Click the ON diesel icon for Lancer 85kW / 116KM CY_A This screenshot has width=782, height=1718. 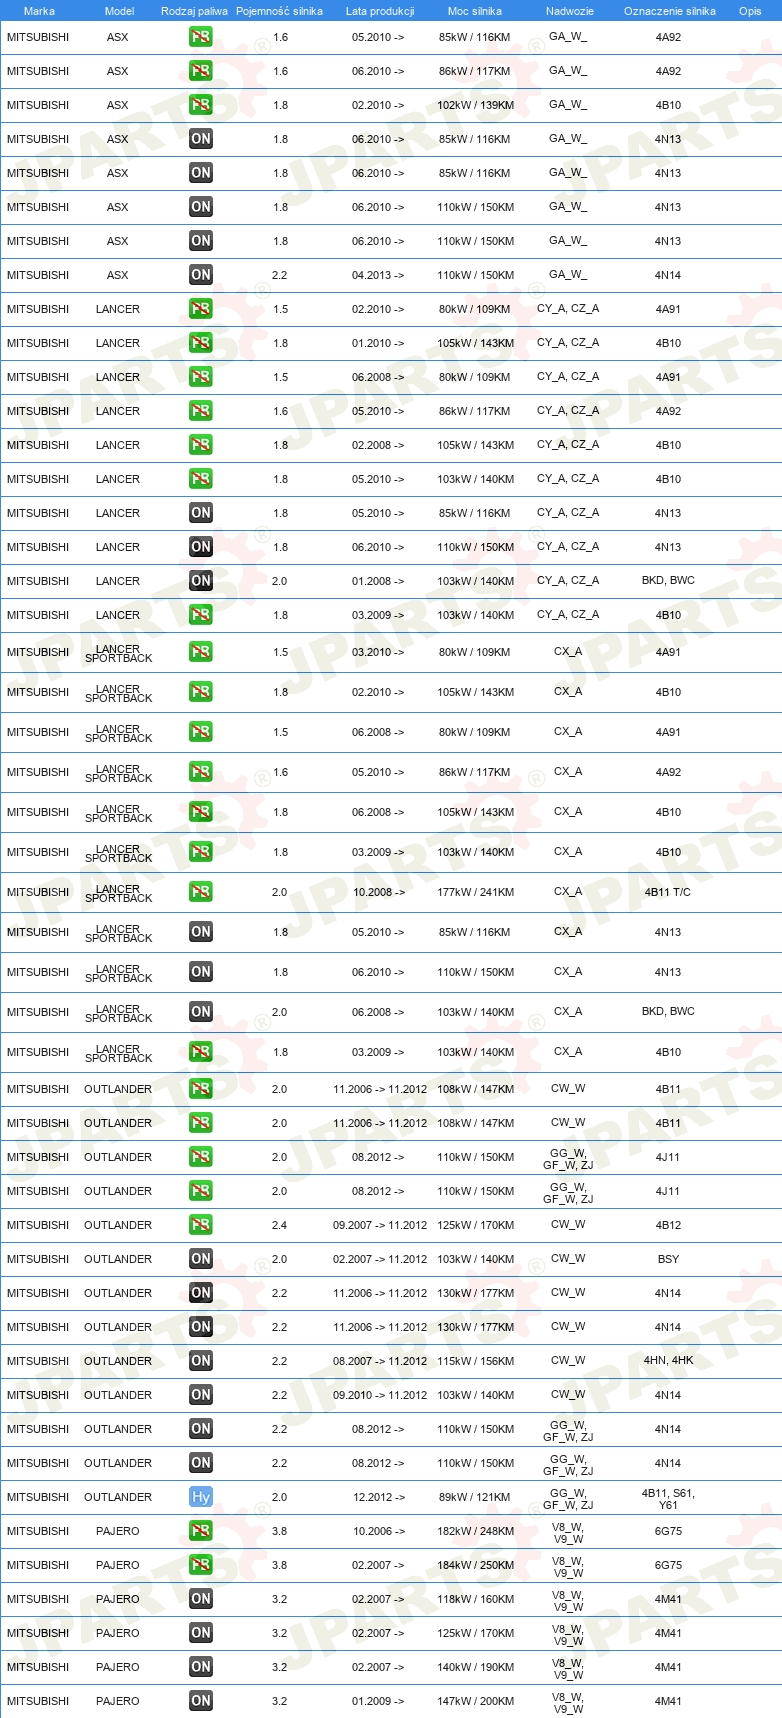click(201, 513)
